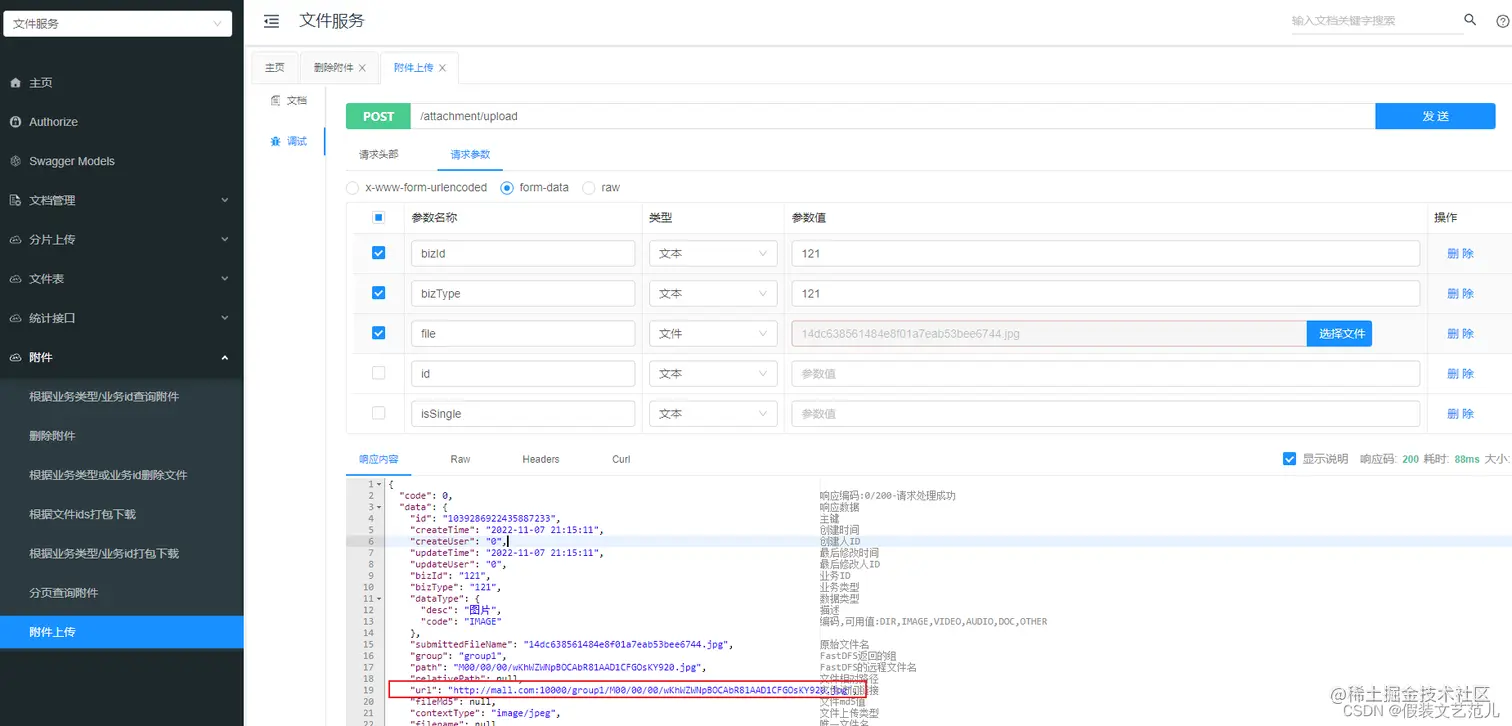Click the id parameter value field
The height and width of the screenshot is (726, 1512).
pos(1106,373)
